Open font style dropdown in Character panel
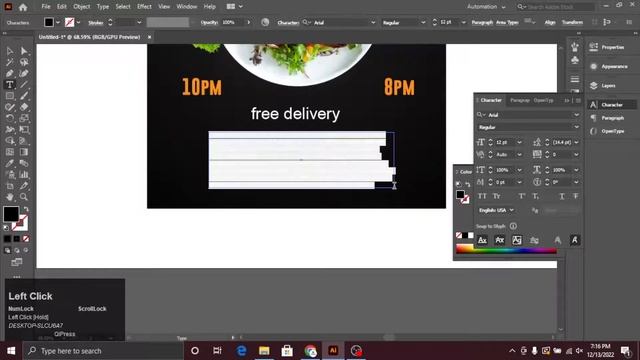The image size is (640, 360). tap(576, 127)
